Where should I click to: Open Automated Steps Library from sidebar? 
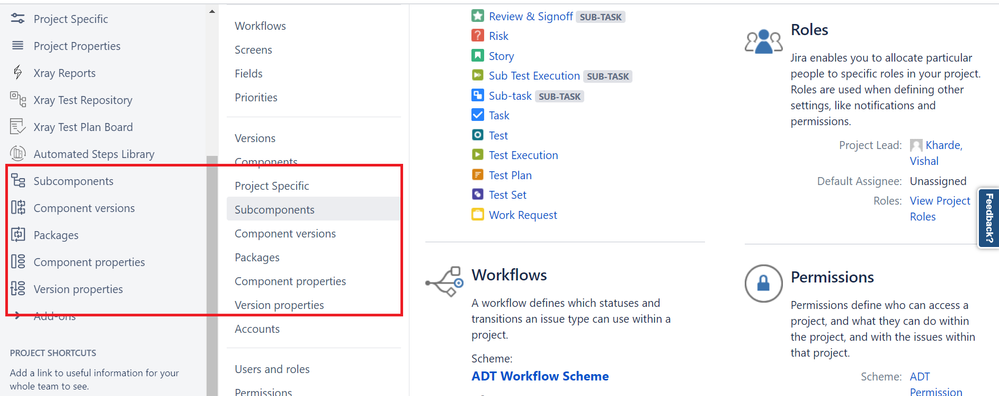94,154
